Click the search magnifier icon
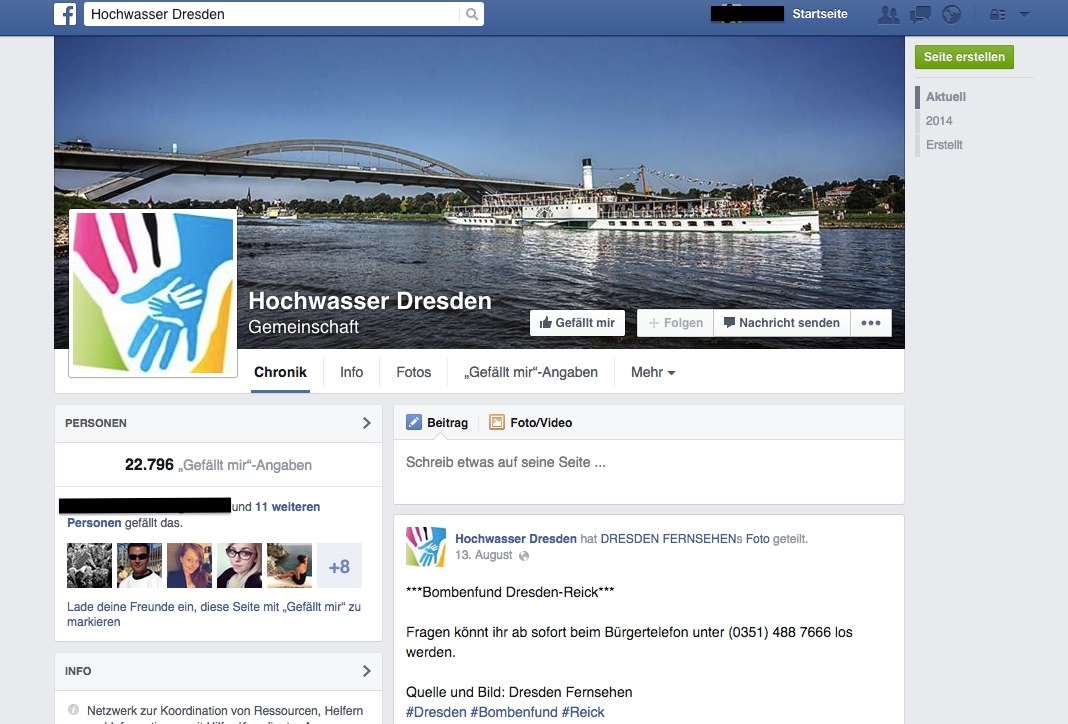Image resolution: width=1068 pixels, height=724 pixels. [x=471, y=14]
